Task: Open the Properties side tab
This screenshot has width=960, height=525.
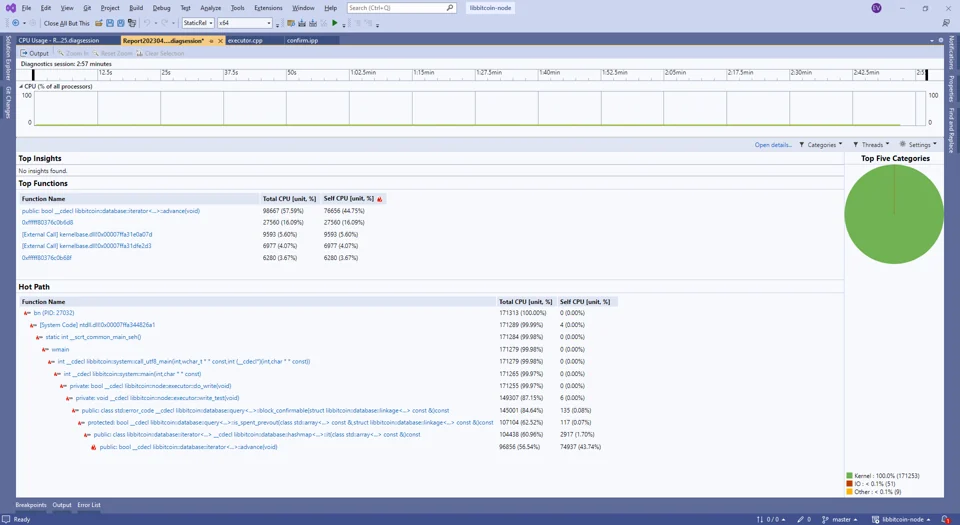Action: [951, 89]
